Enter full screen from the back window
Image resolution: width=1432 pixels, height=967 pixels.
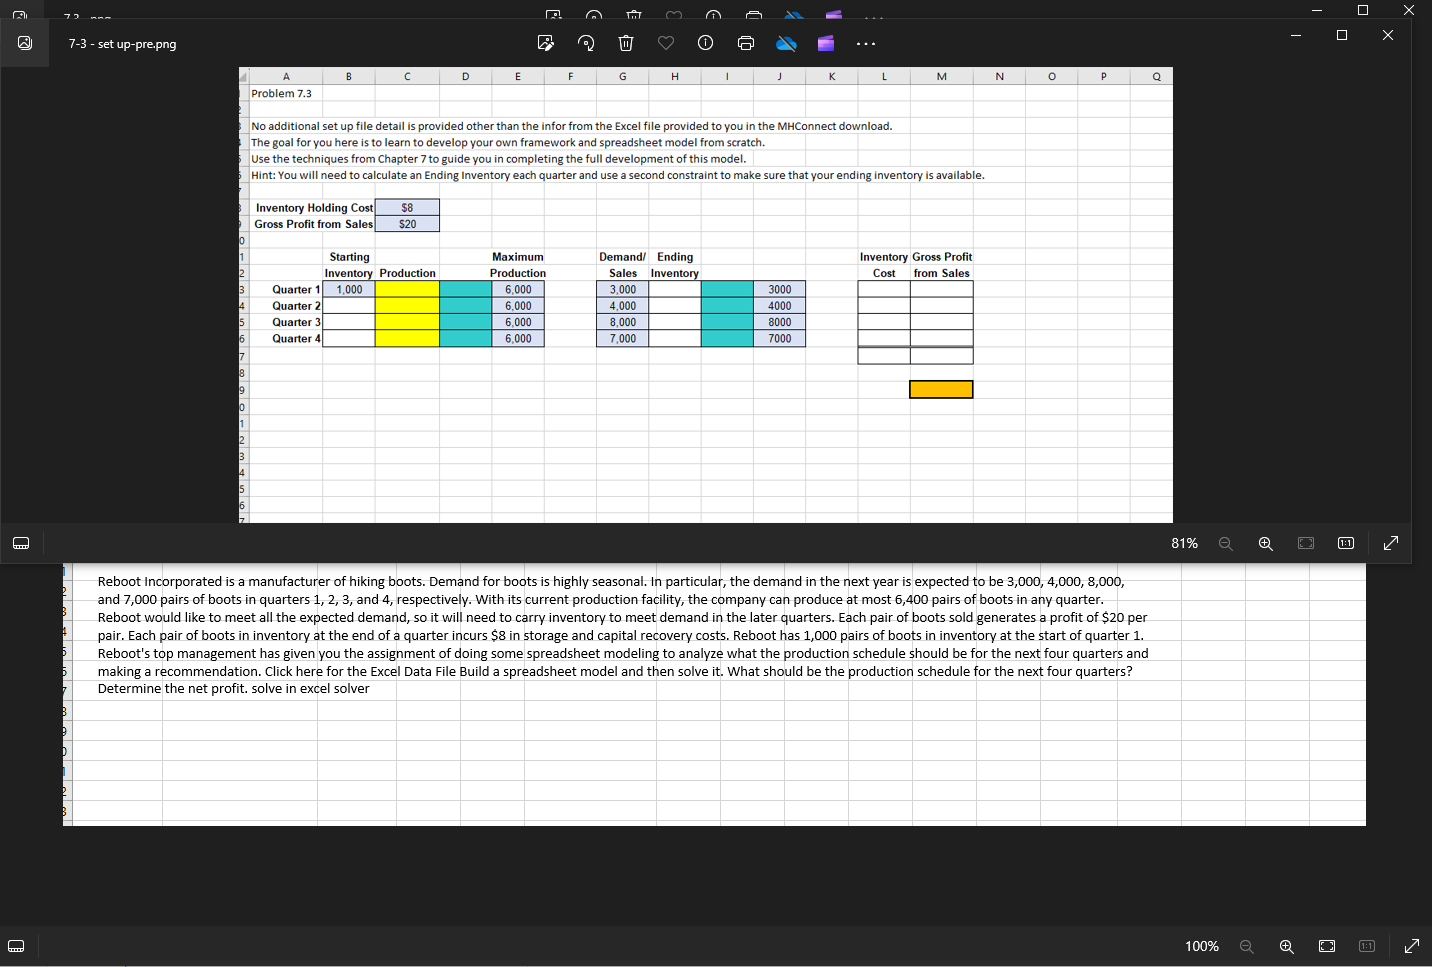click(1412, 946)
